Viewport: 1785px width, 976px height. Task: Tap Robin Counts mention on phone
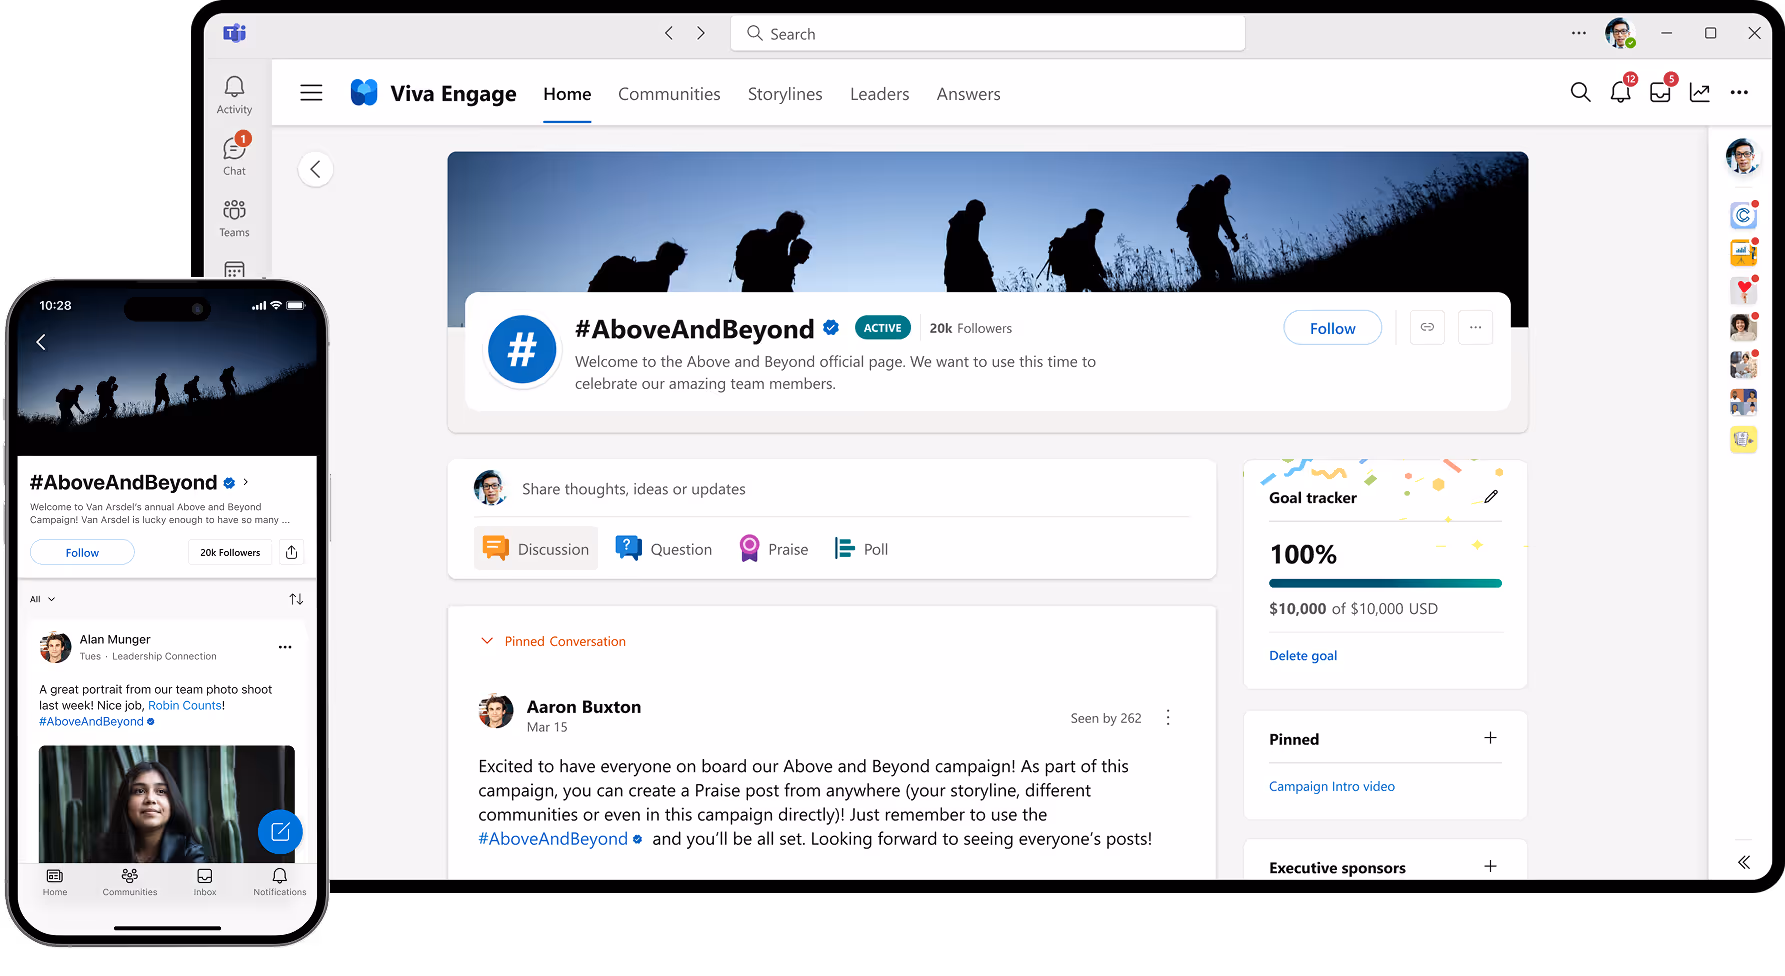(185, 706)
